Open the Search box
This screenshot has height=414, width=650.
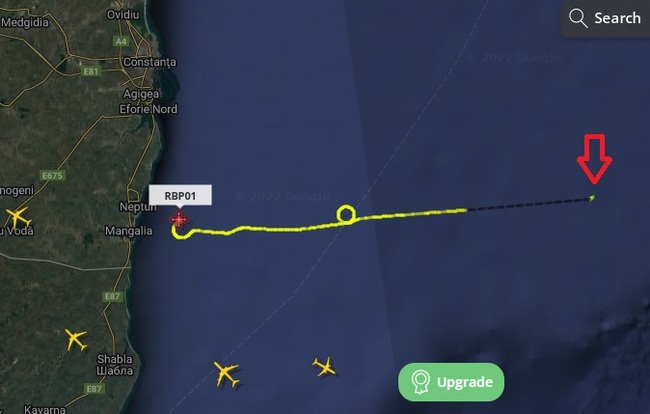pyautogui.click(x=606, y=18)
